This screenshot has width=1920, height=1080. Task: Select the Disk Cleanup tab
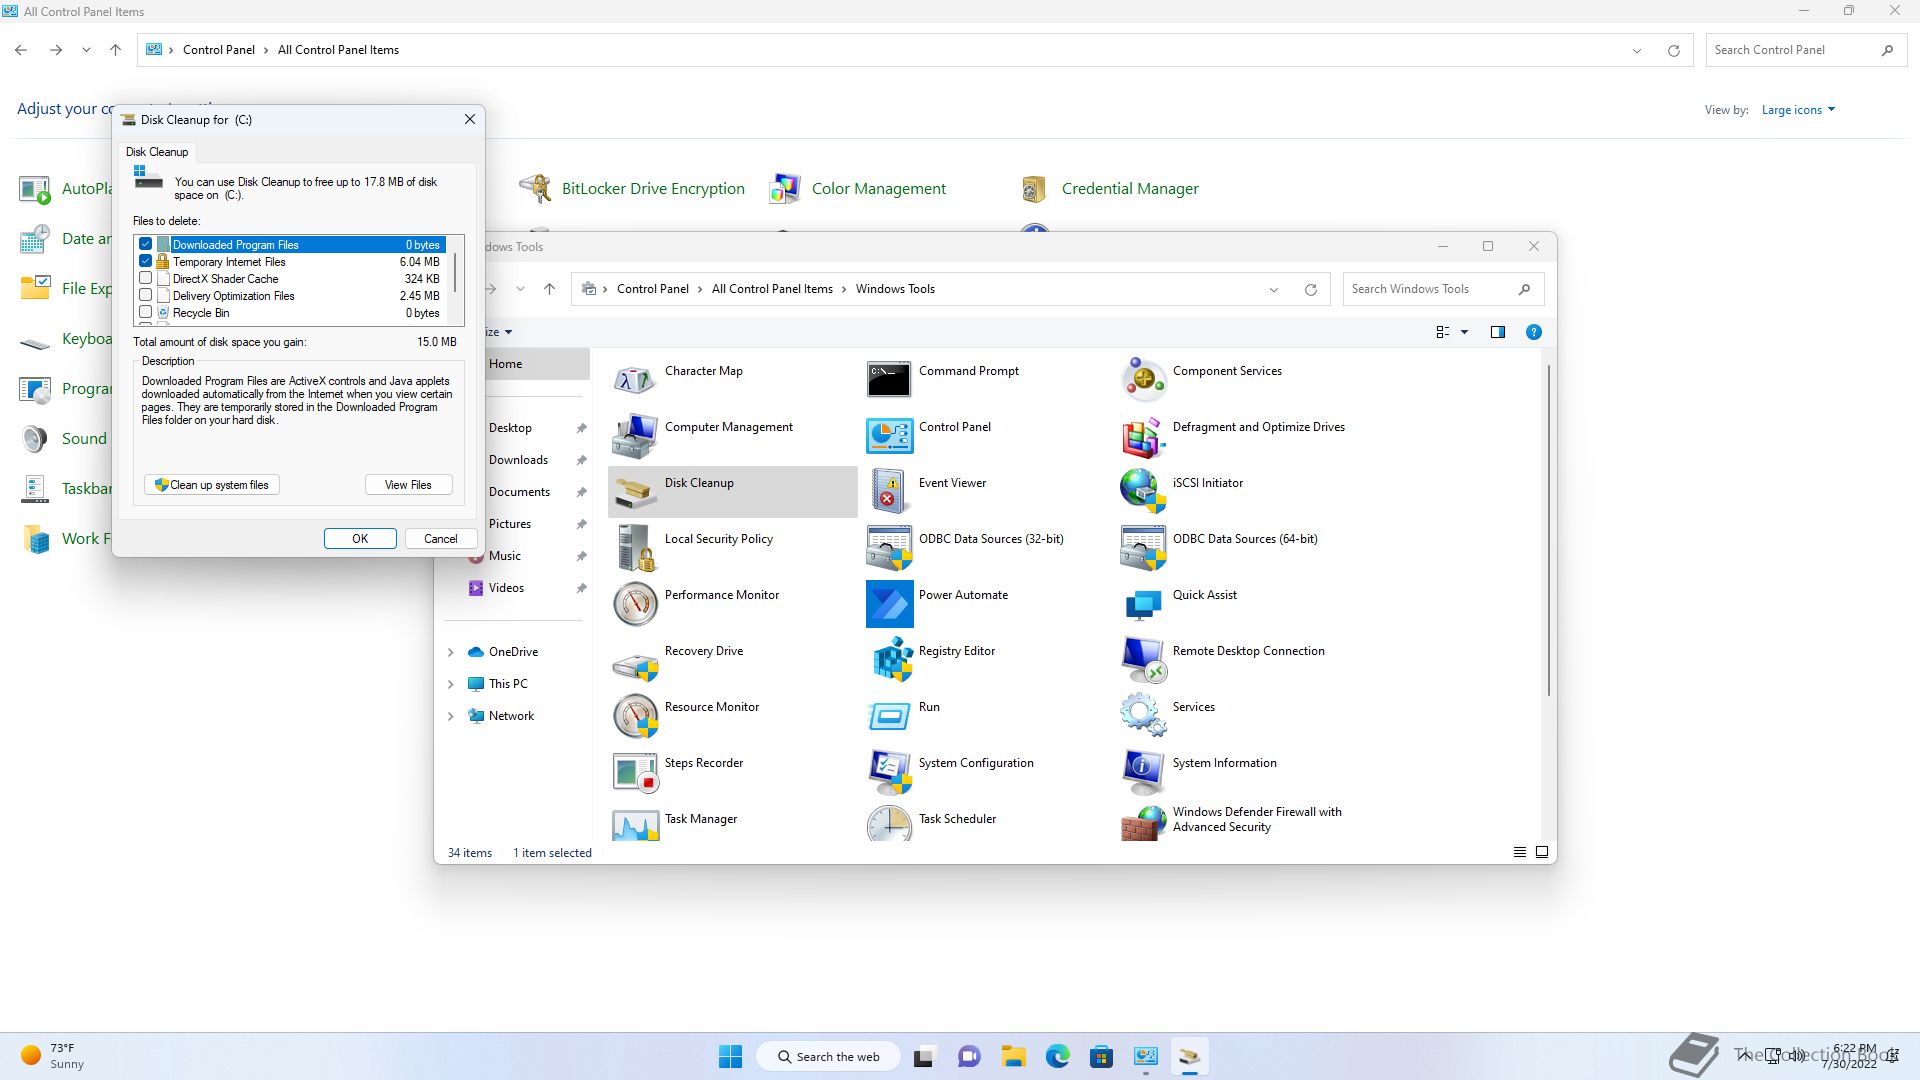pos(157,152)
